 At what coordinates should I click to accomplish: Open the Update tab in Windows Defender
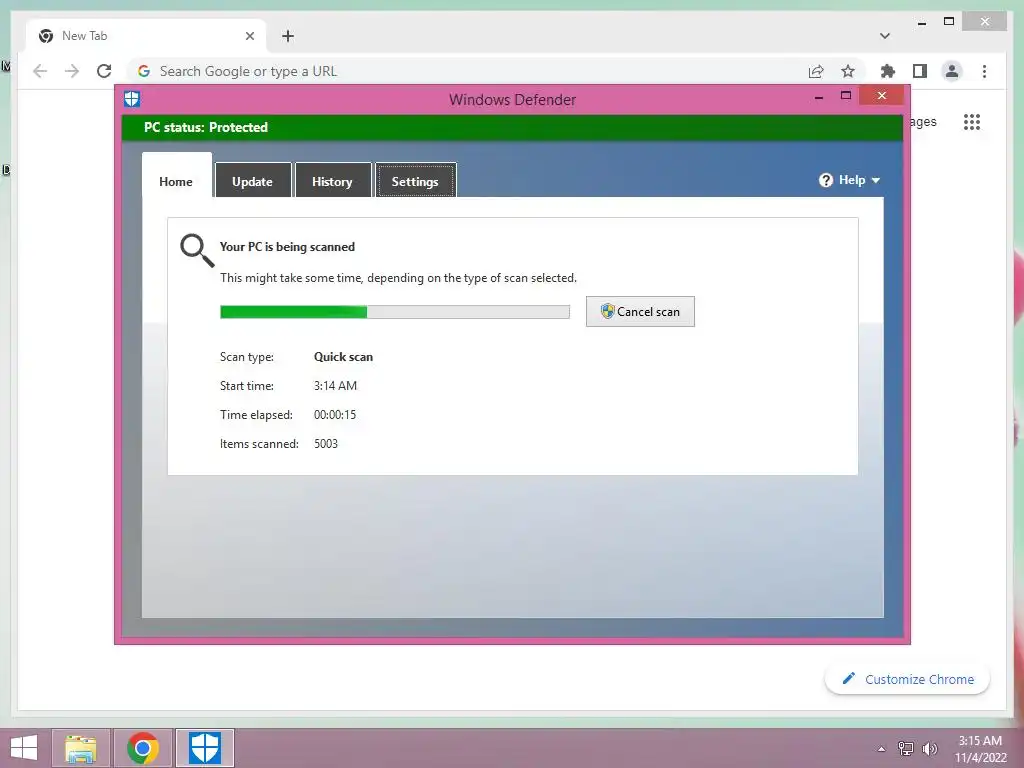coord(253,180)
